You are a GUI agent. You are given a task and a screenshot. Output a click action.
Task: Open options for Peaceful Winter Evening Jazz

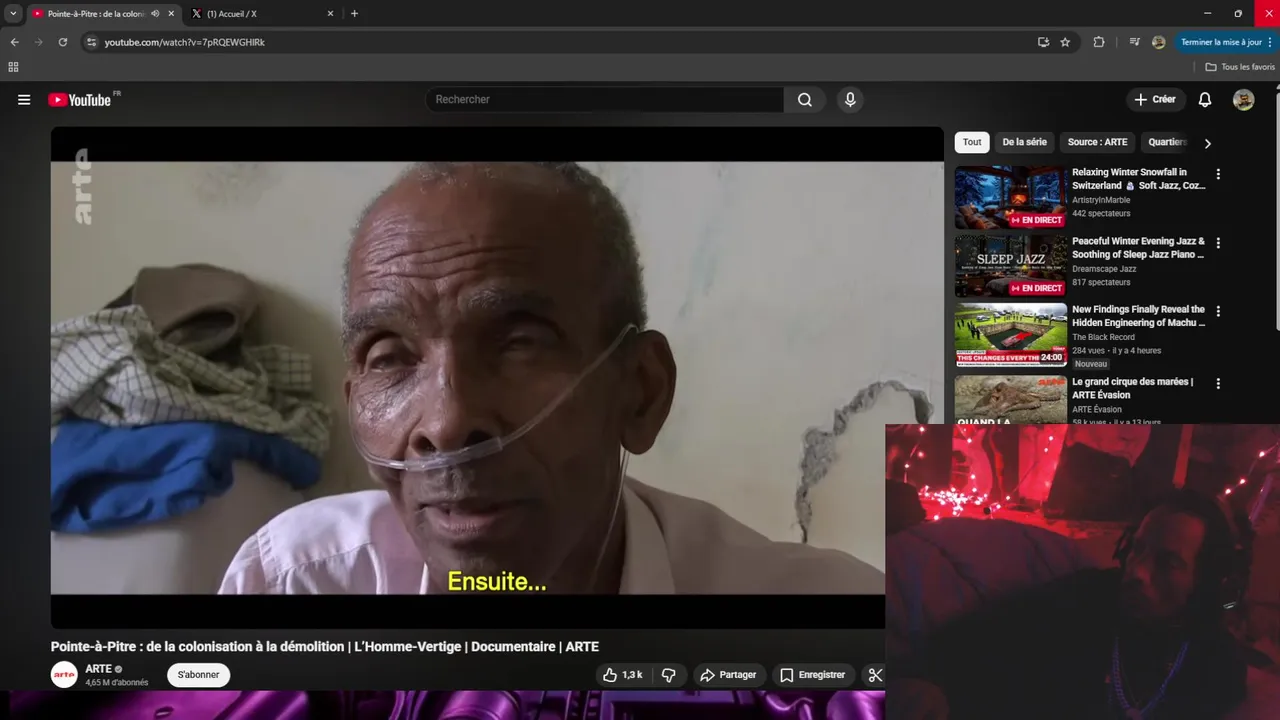click(1217, 243)
